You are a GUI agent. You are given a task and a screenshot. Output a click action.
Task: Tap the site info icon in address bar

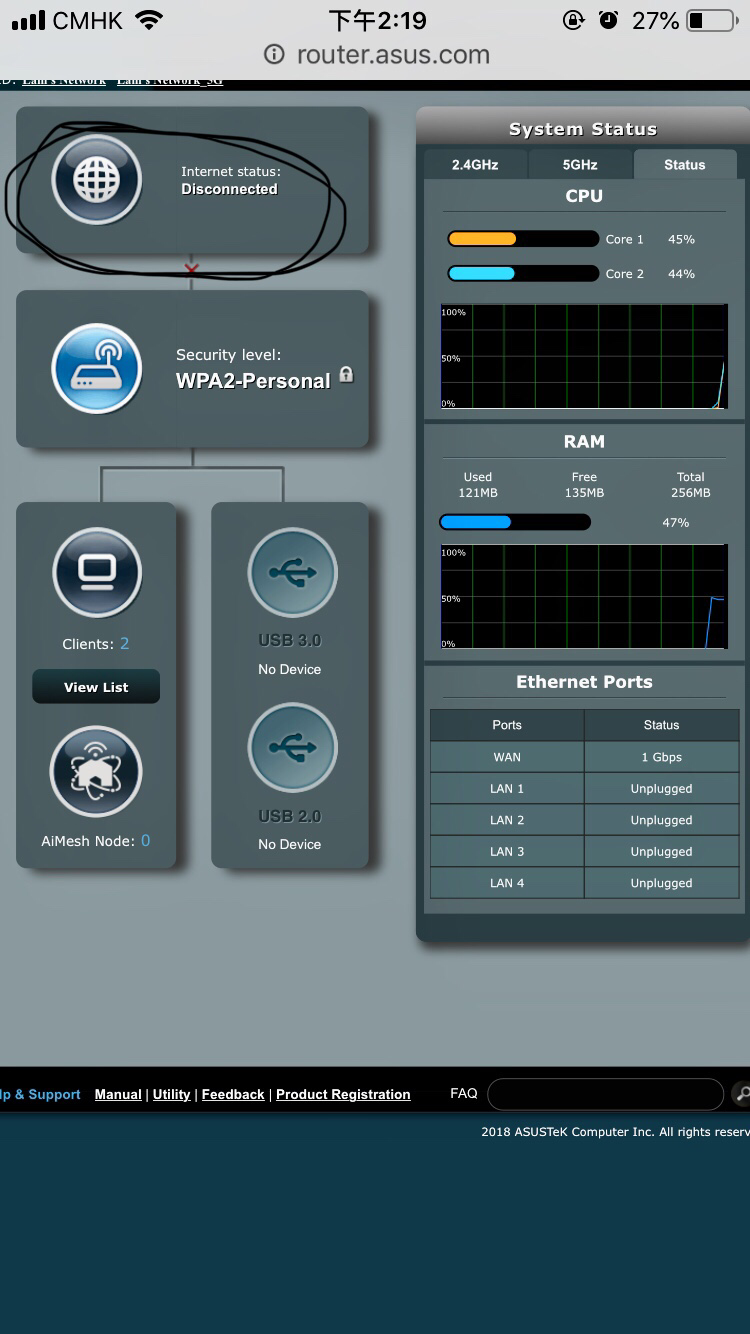(x=274, y=55)
